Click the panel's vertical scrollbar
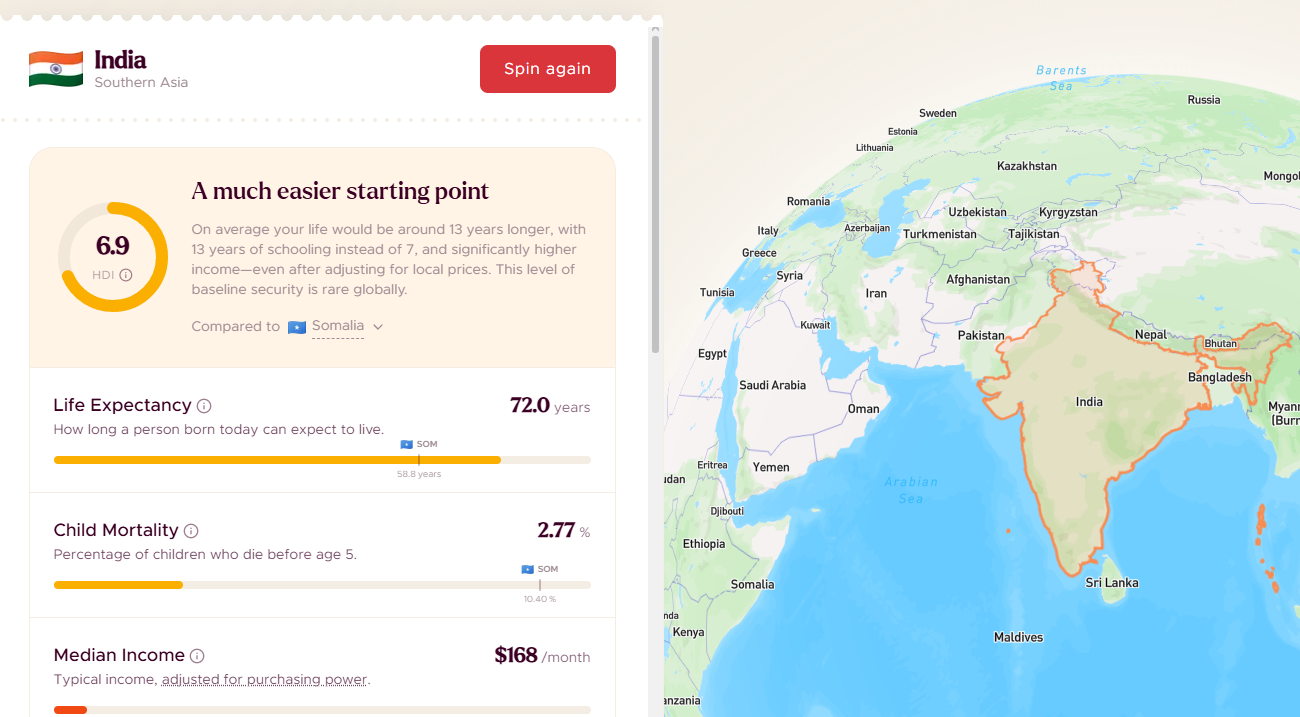This screenshot has height=717, width=1300. (656, 195)
